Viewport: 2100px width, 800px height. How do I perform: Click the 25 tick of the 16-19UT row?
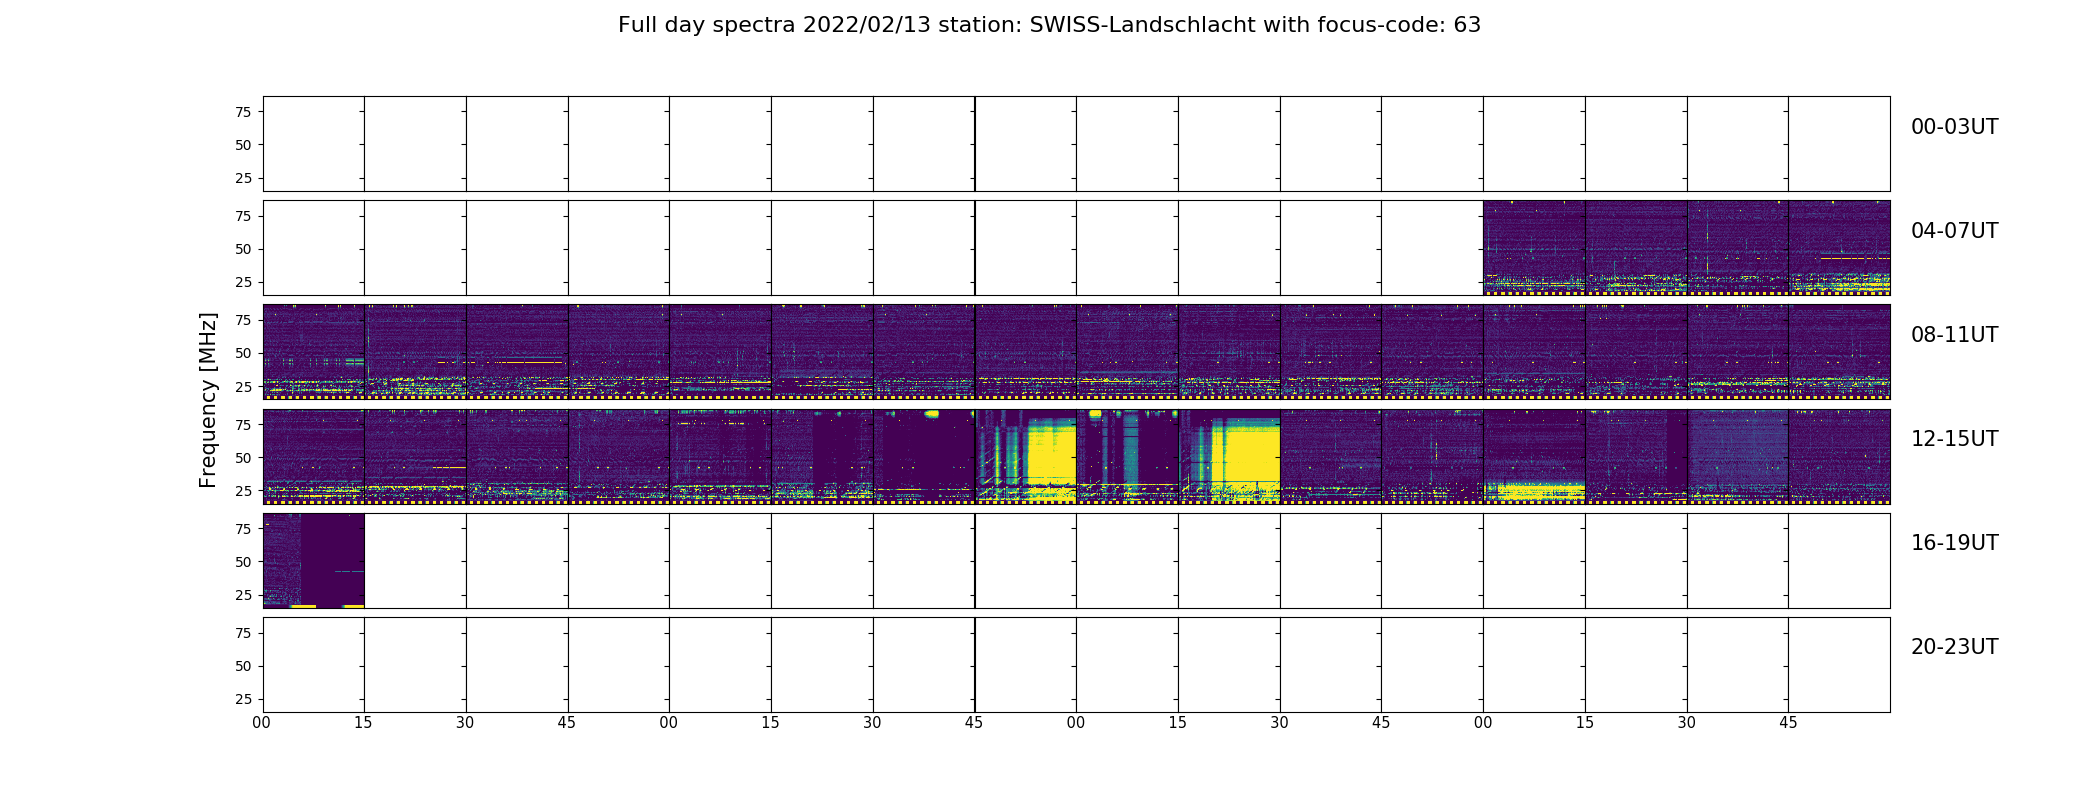(243, 595)
